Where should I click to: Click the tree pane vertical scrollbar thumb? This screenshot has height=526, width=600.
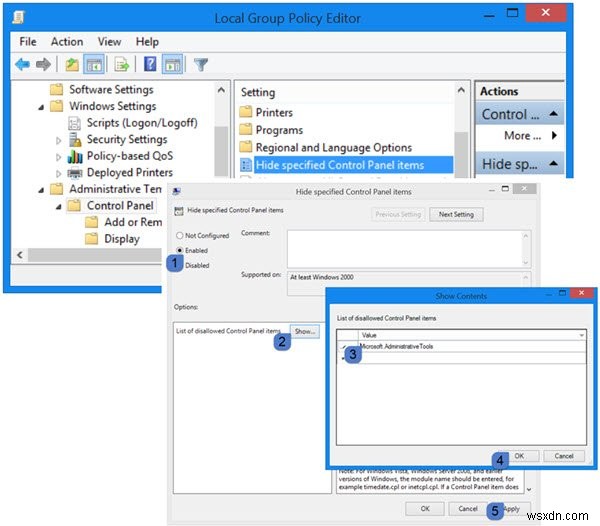click(x=221, y=151)
